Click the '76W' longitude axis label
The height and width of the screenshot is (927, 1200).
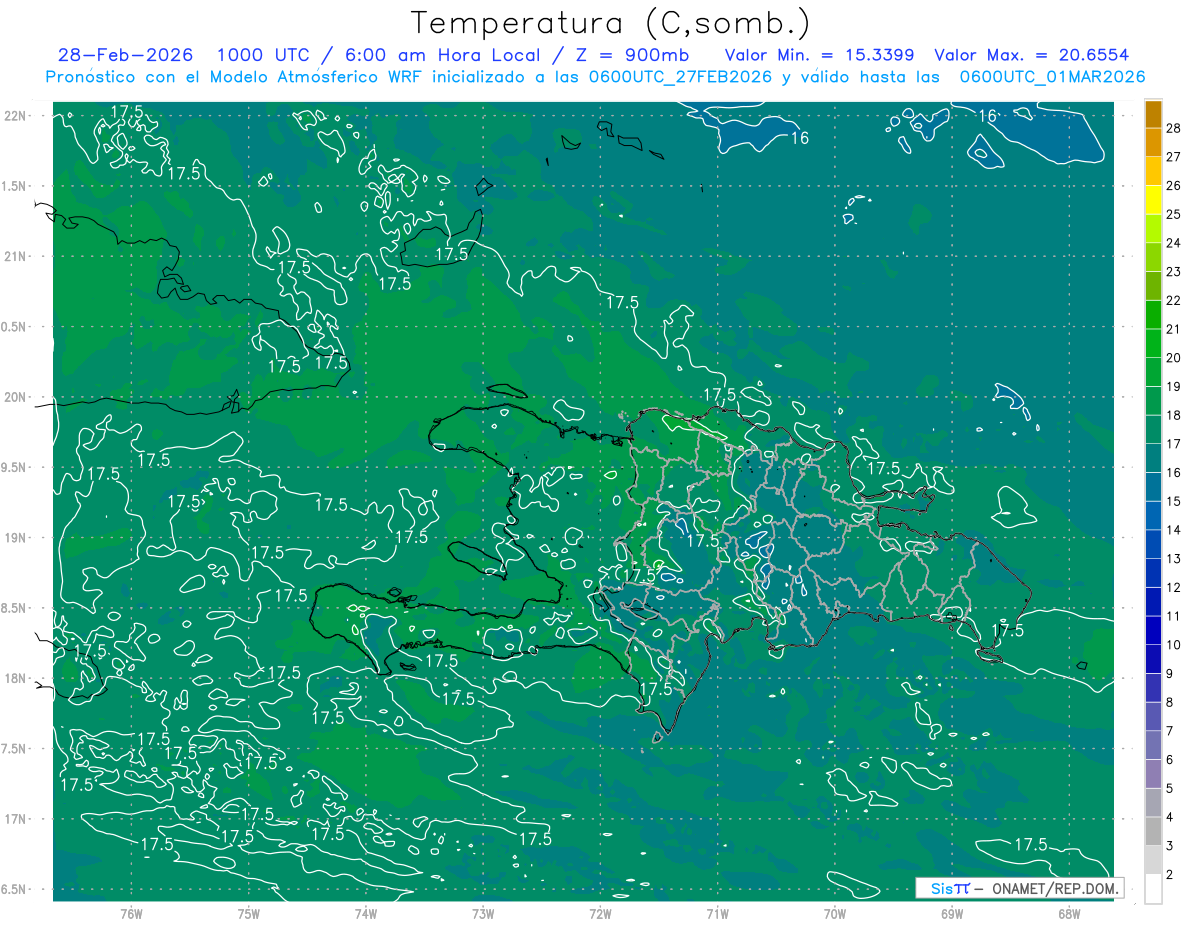(131, 914)
